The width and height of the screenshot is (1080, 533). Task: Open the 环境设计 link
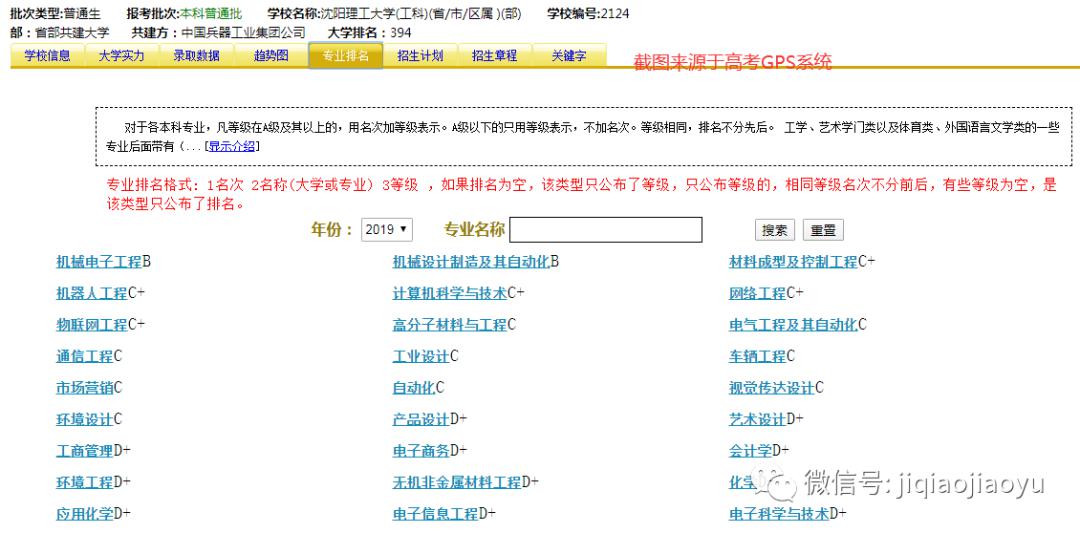pos(84,419)
